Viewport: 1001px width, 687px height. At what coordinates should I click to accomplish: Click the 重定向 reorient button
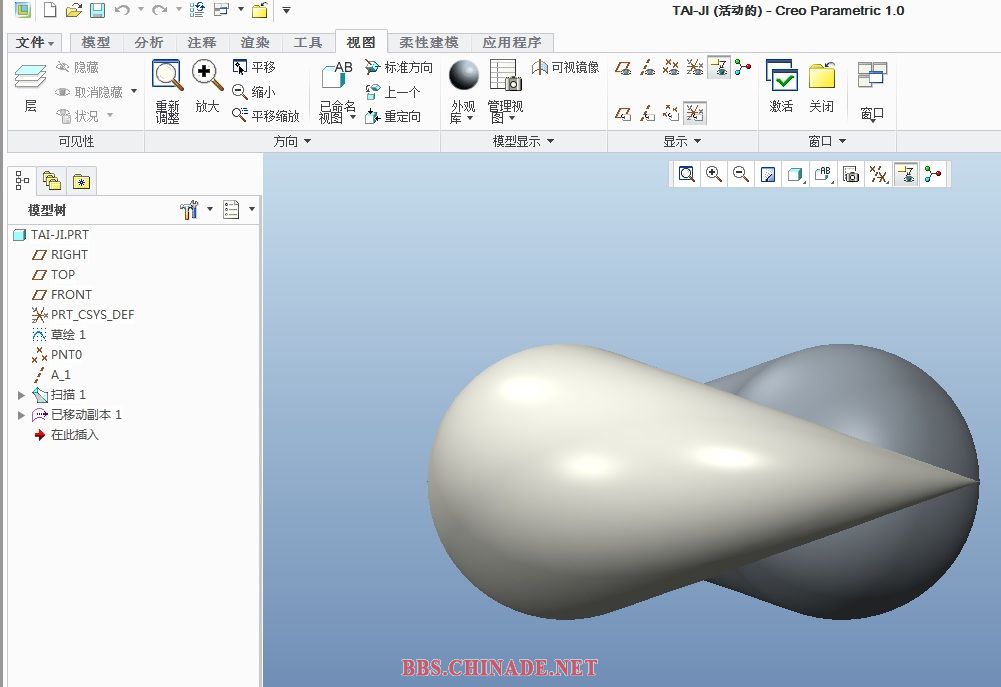(393, 117)
